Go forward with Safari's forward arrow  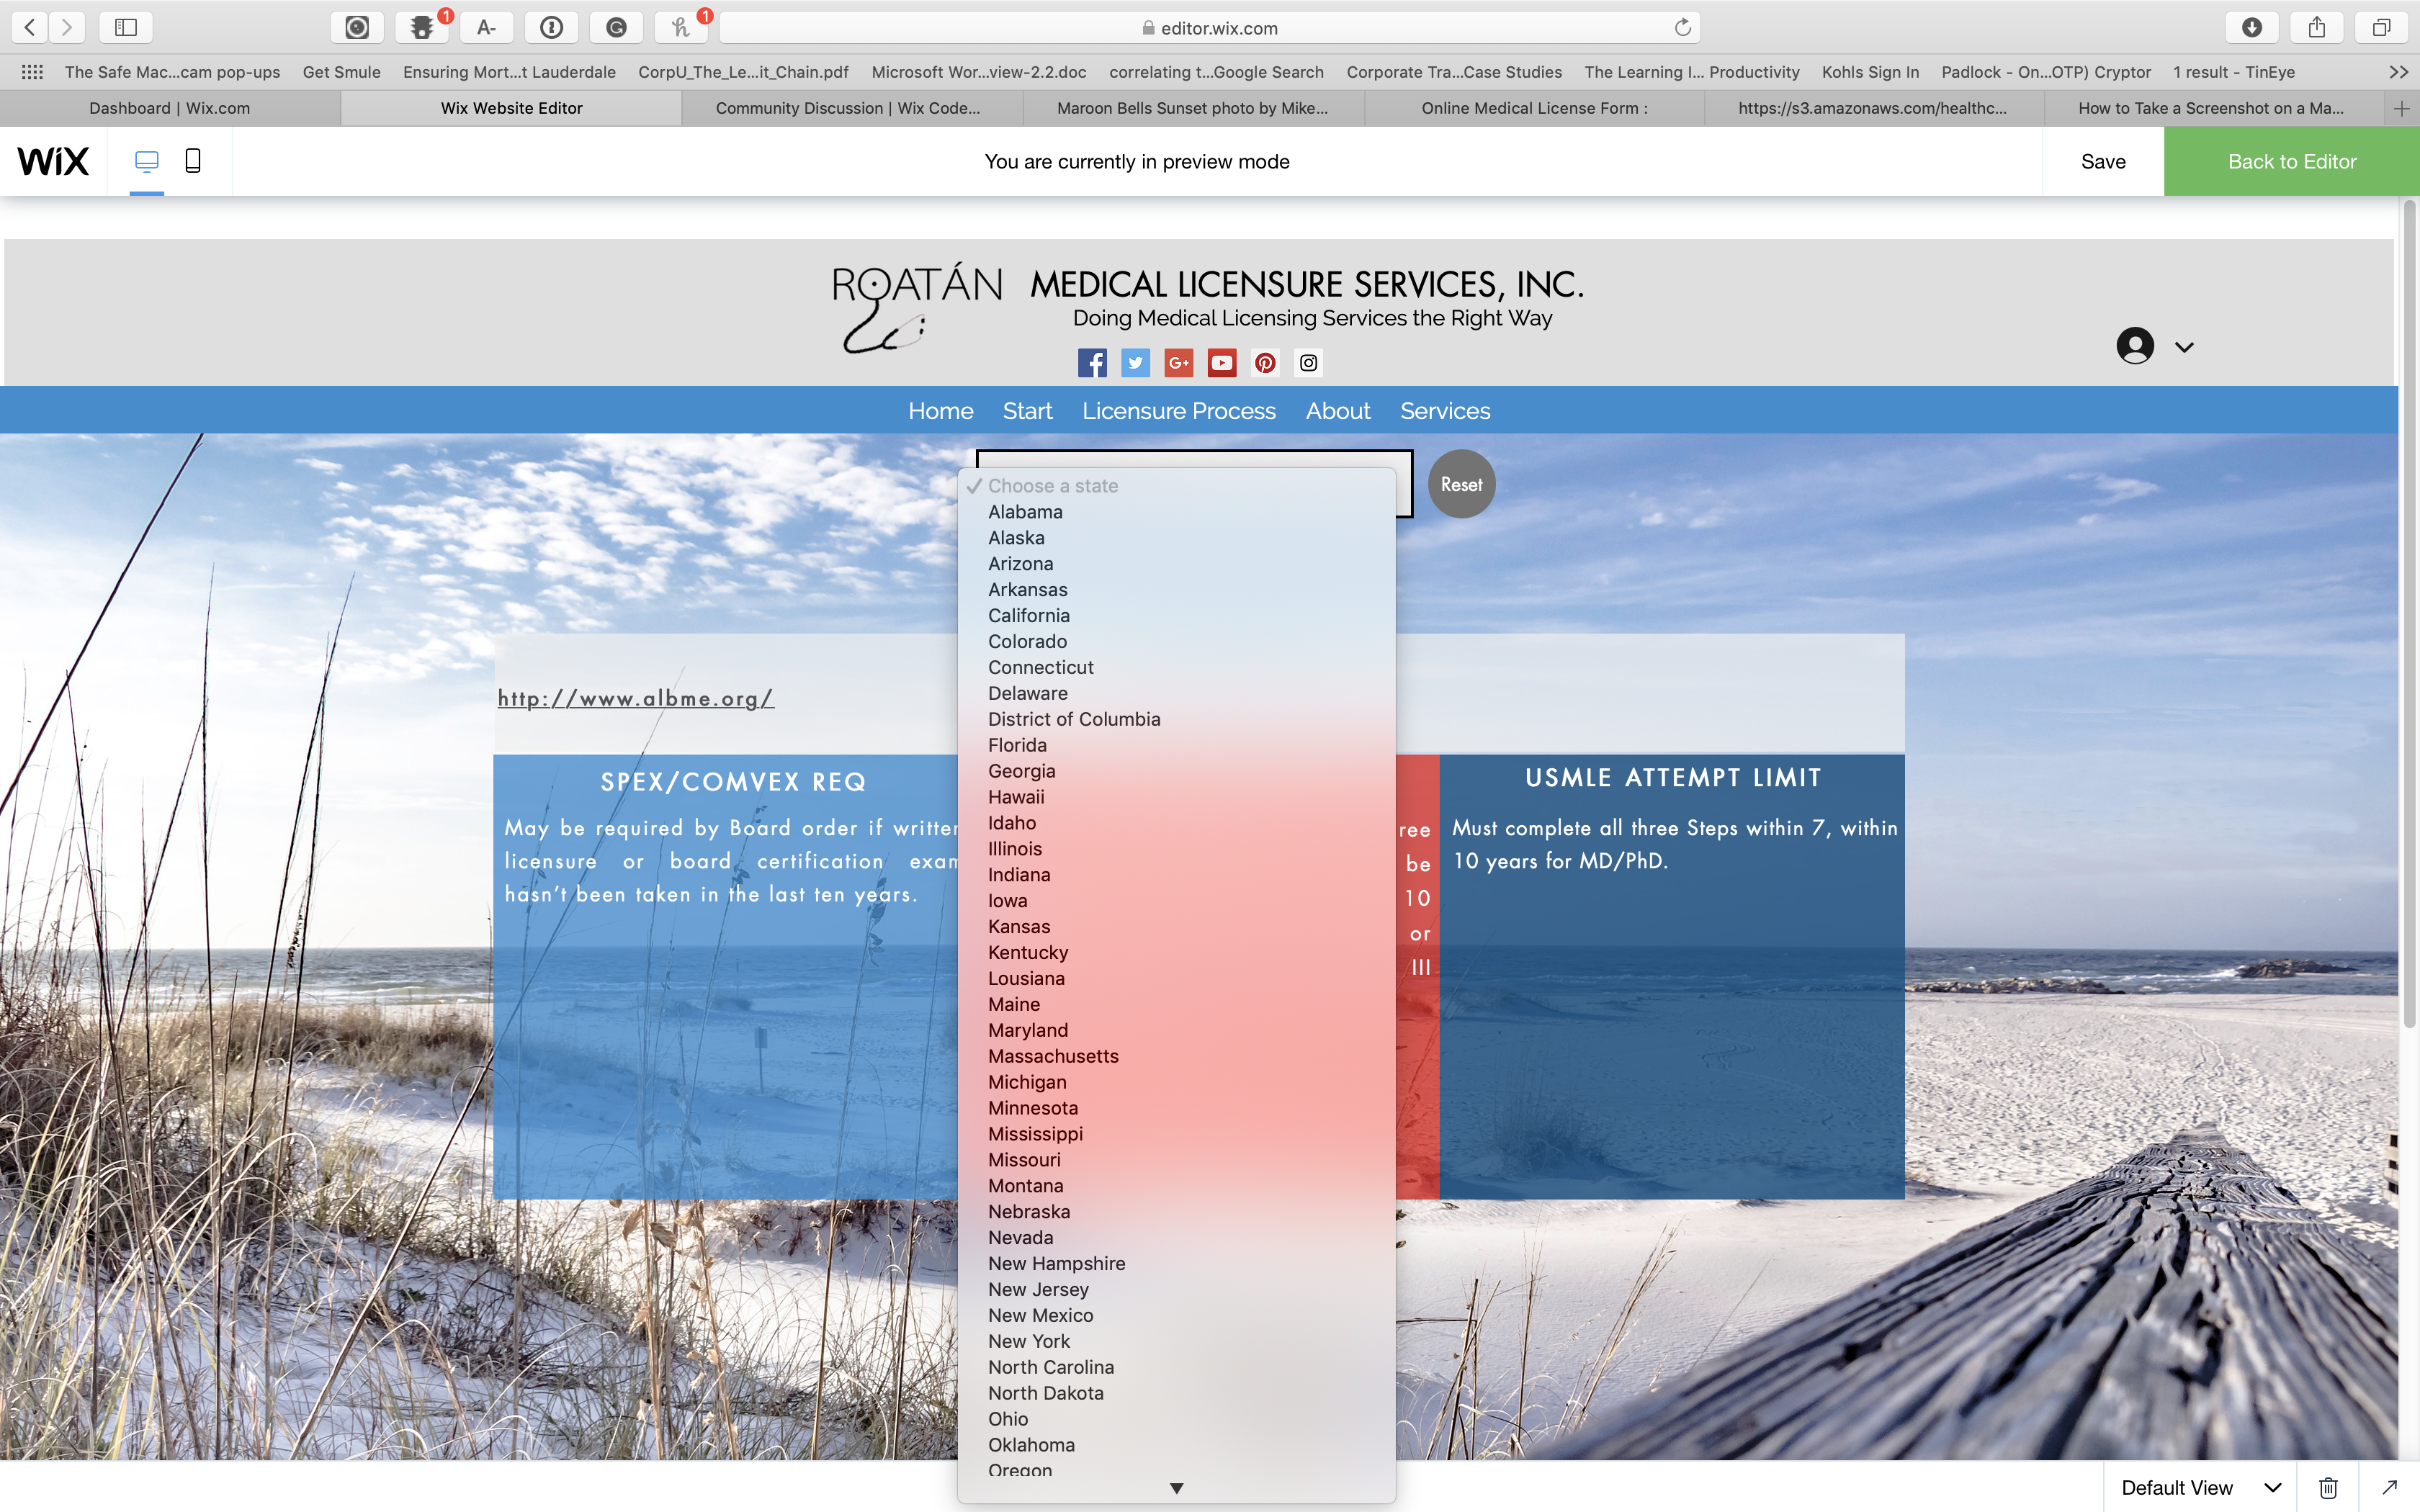[x=67, y=27]
